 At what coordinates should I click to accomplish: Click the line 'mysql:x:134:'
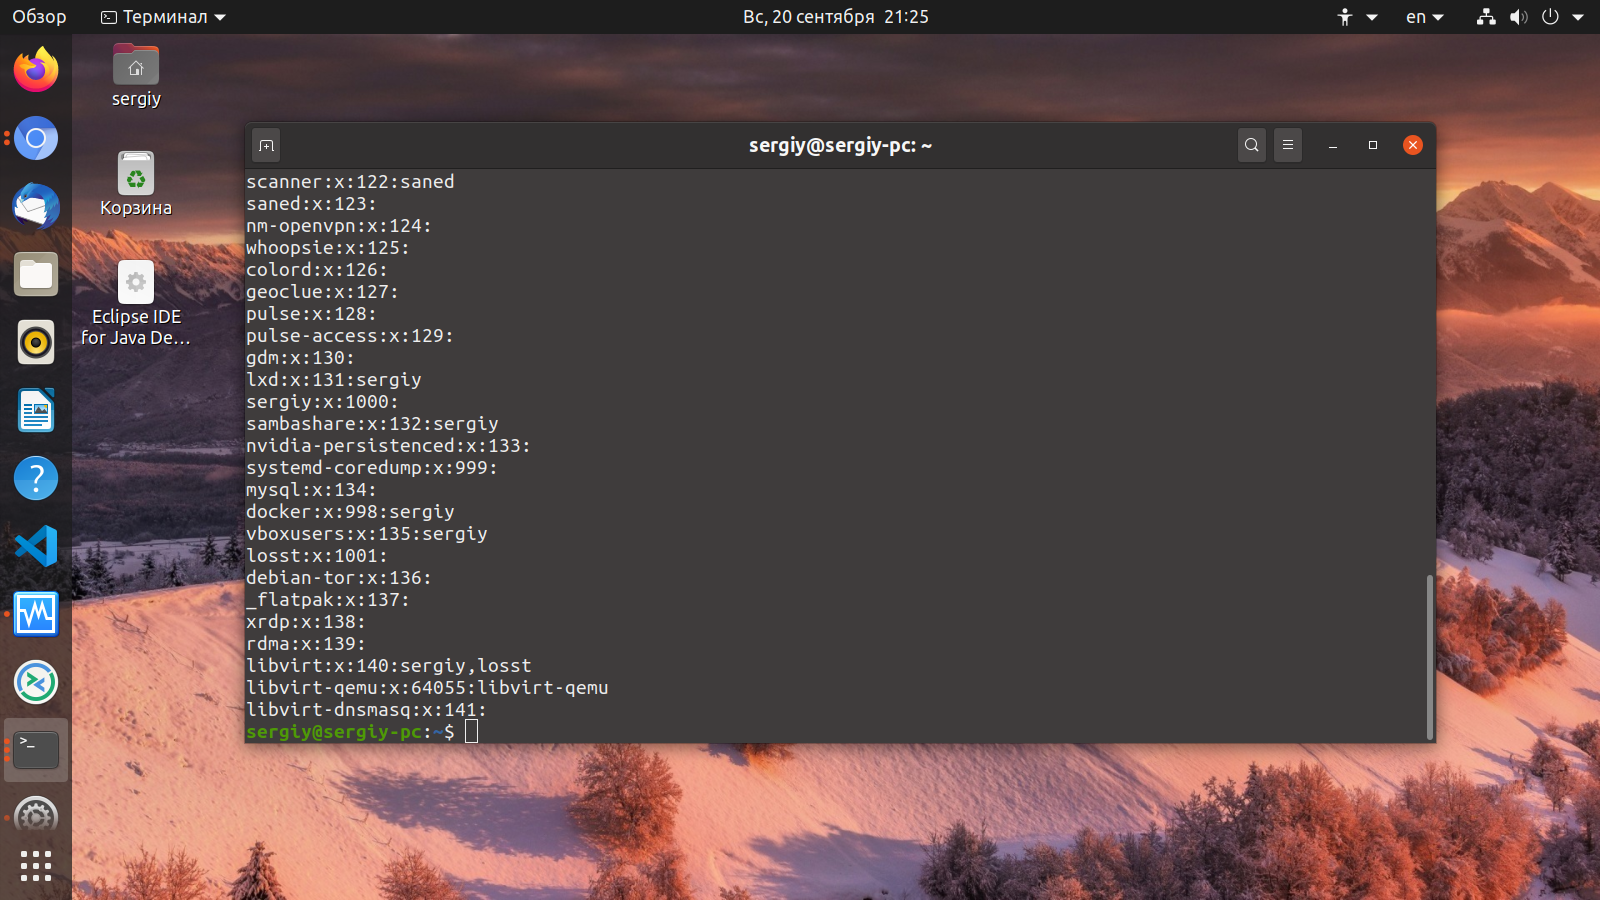(311, 490)
